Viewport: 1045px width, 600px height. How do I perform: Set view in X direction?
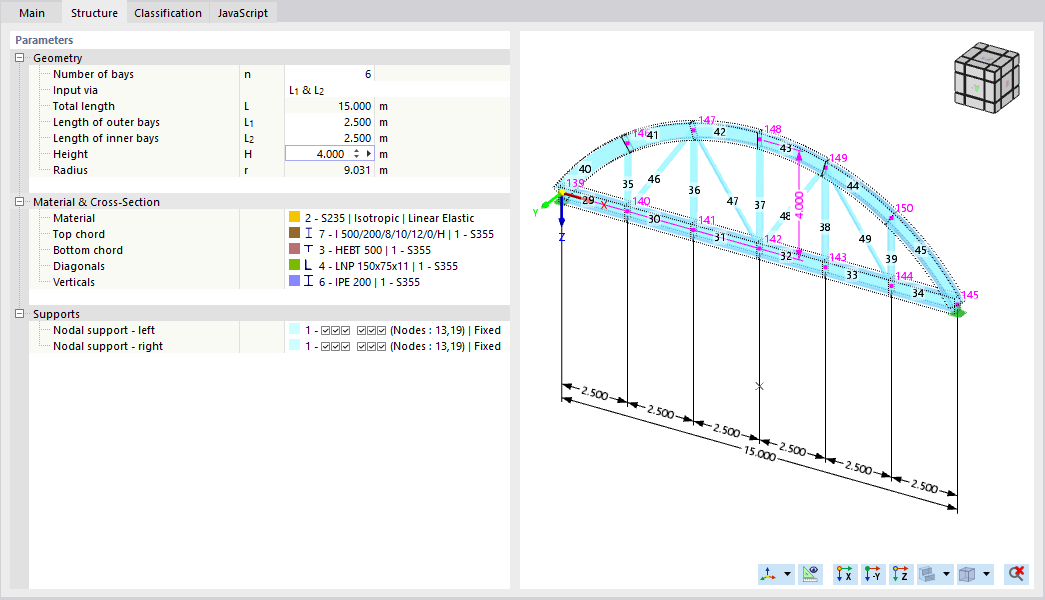(844, 574)
